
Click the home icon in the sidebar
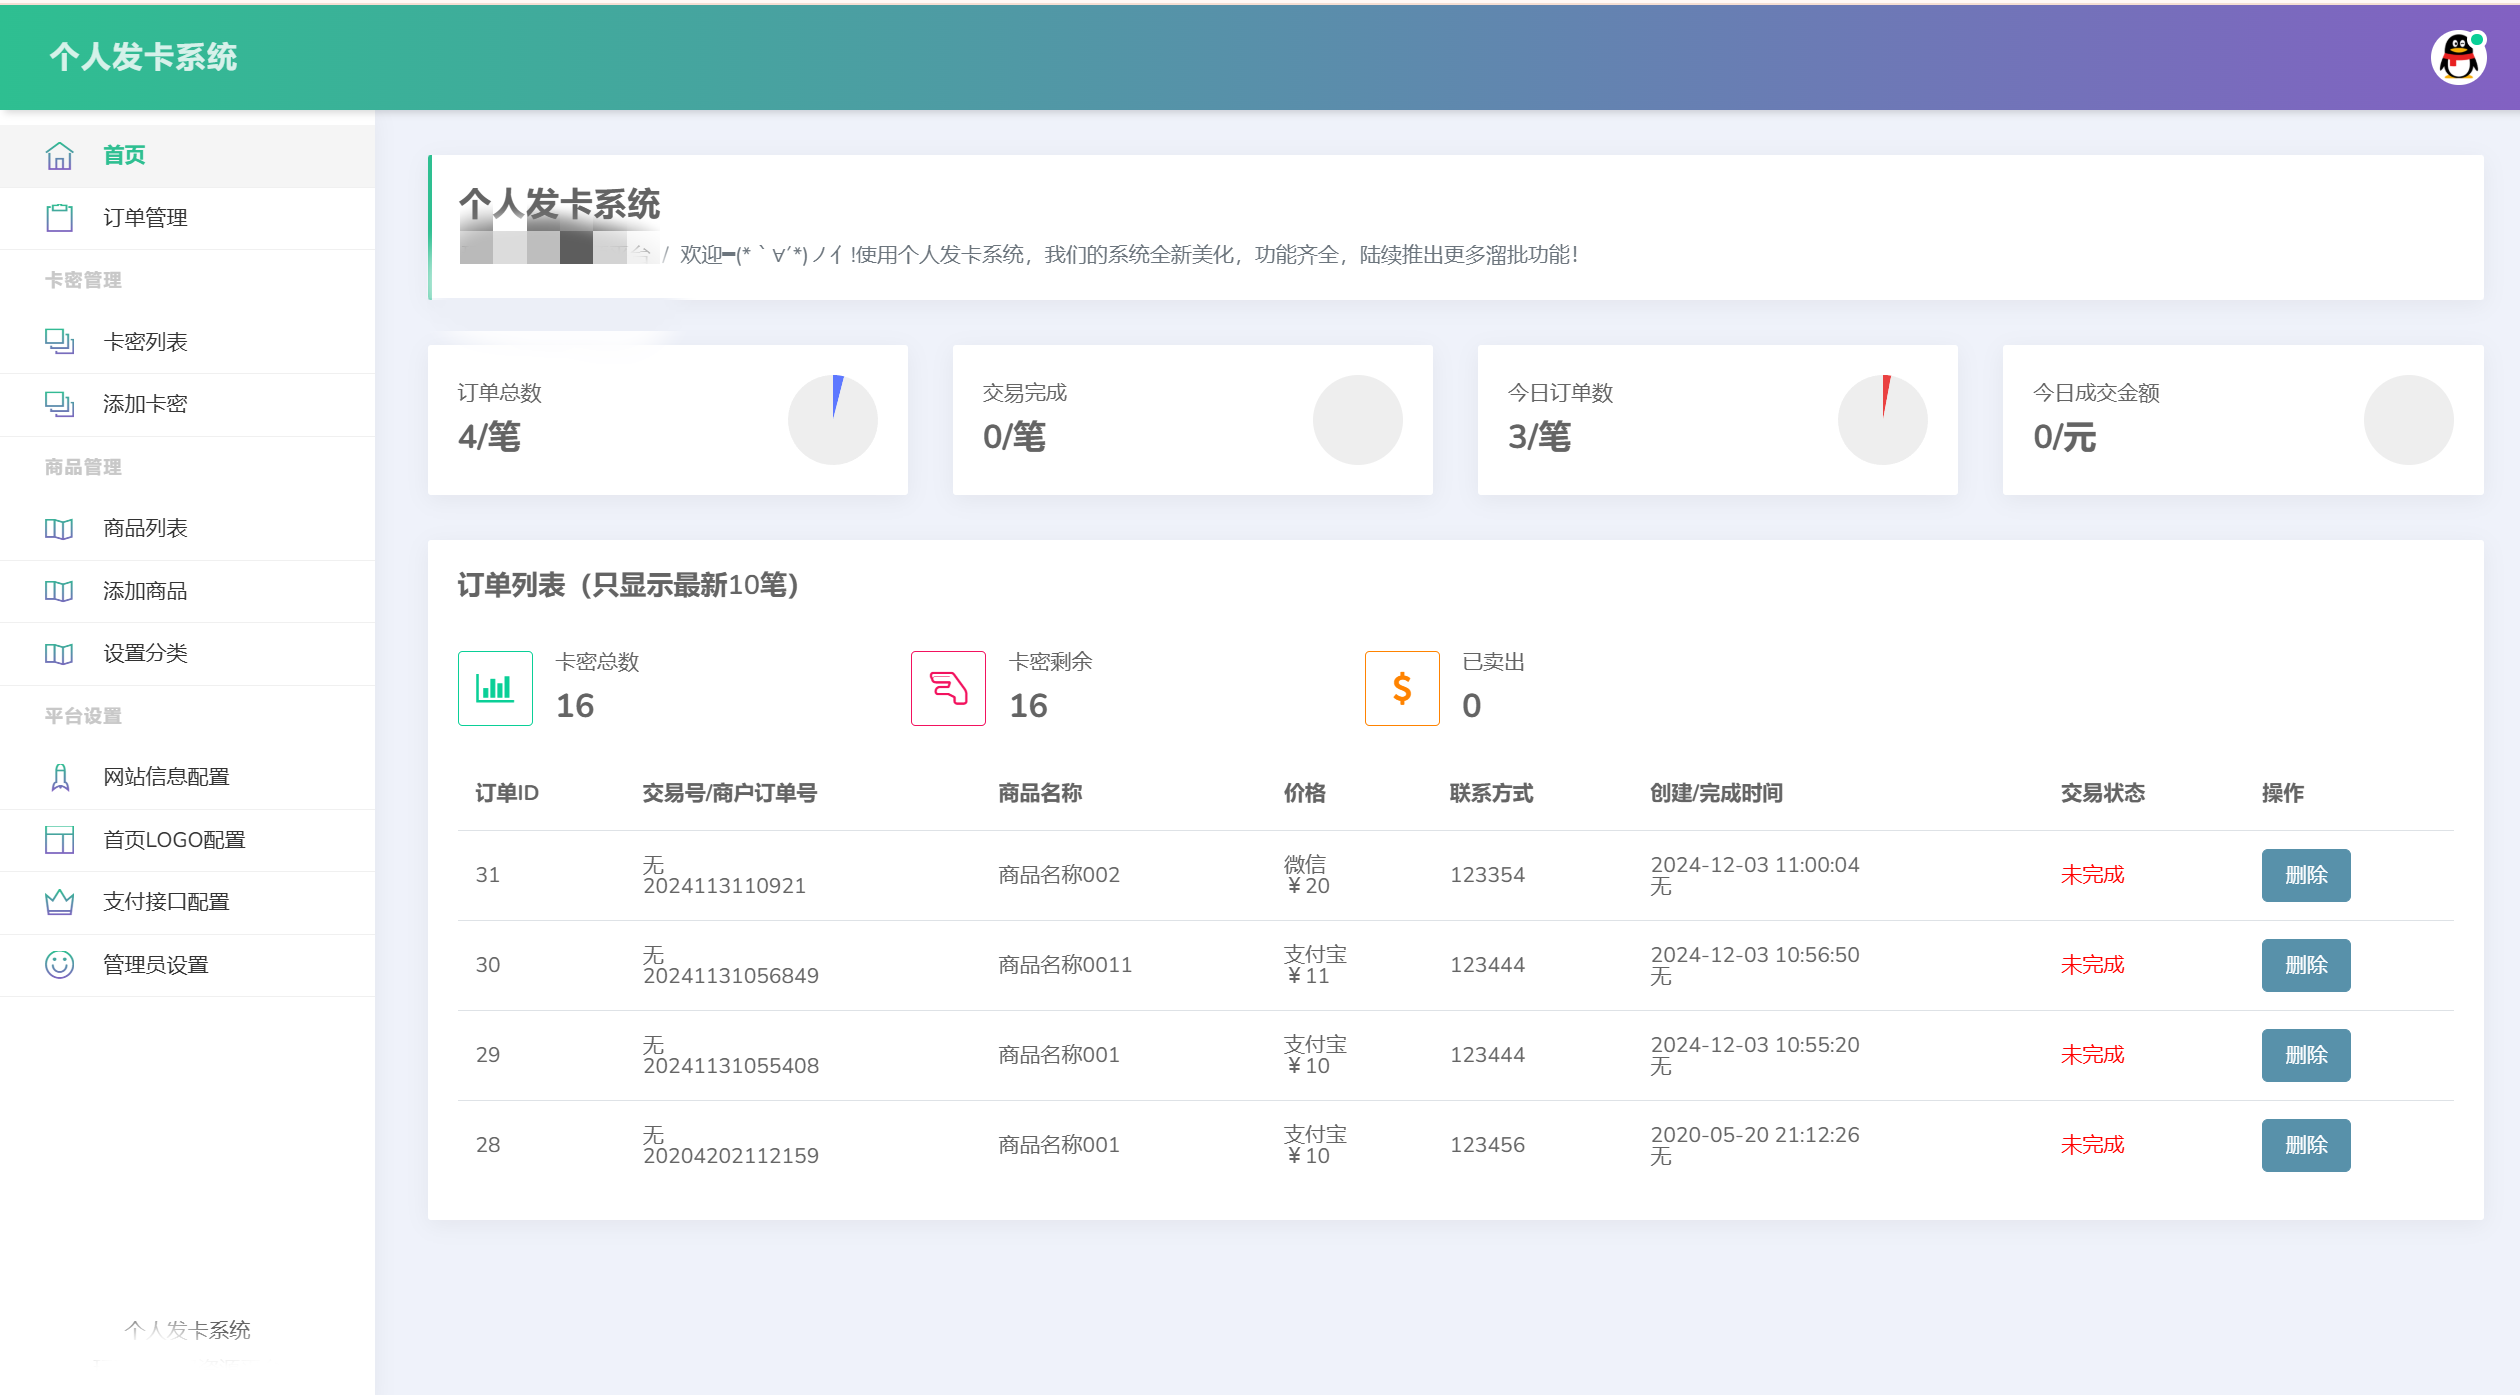(59, 156)
